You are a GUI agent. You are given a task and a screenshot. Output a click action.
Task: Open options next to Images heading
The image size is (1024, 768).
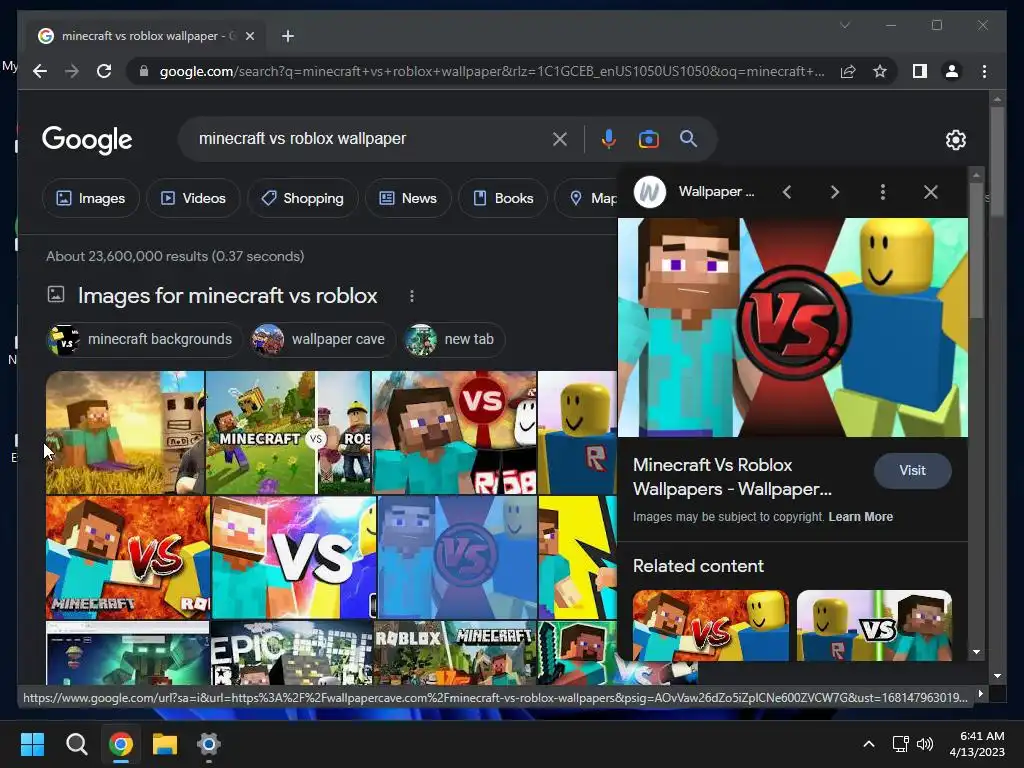pos(411,296)
